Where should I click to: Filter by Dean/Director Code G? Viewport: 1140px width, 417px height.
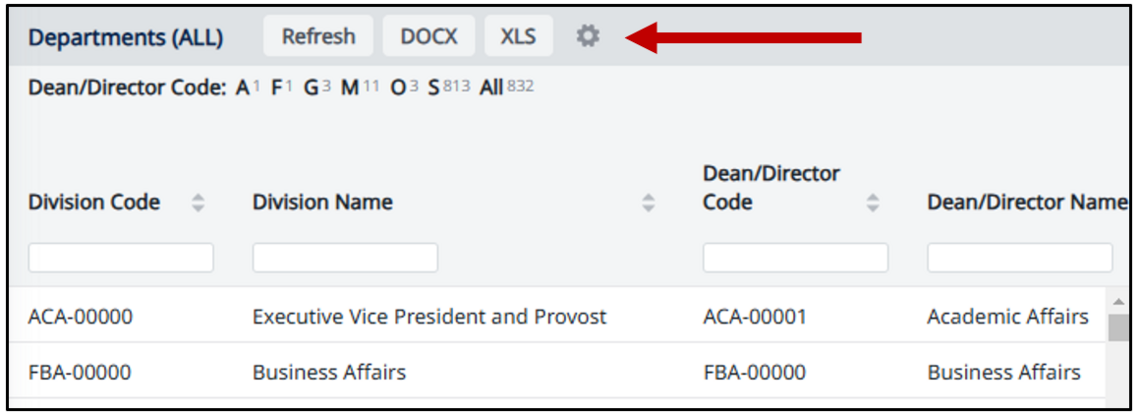point(311,88)
